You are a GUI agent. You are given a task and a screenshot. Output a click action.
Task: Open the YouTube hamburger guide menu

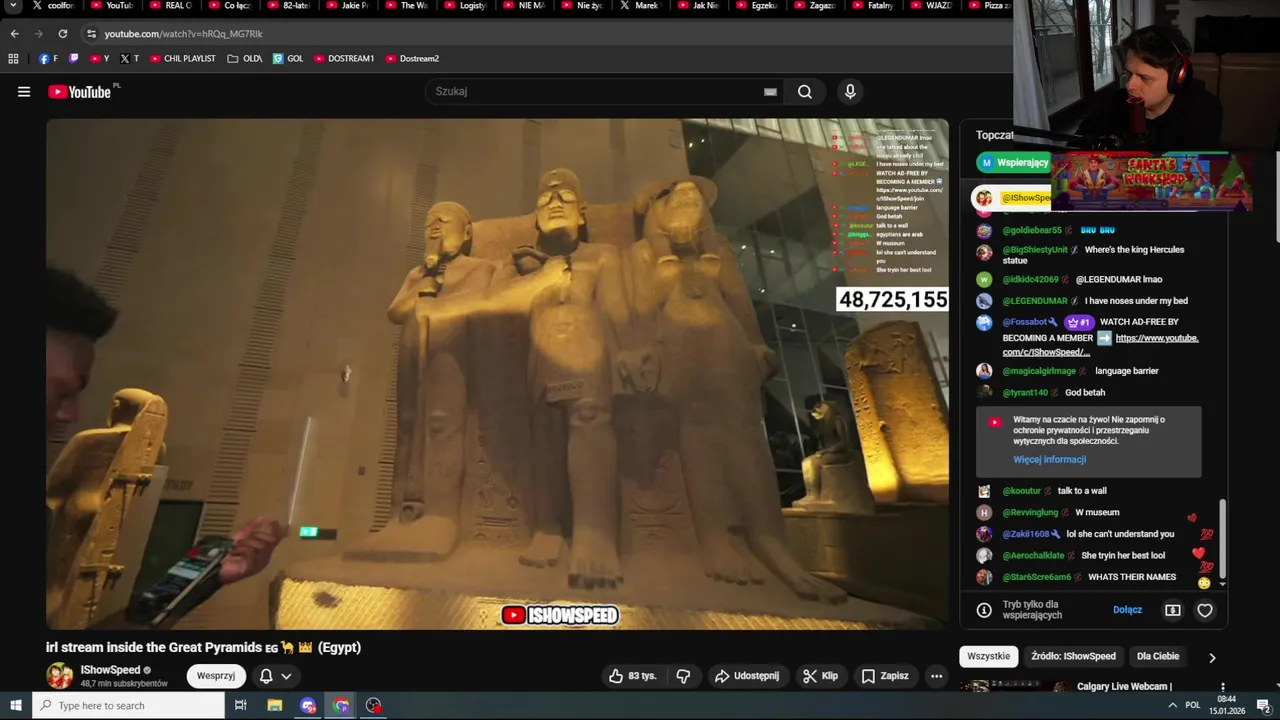(x=24, y=92)
